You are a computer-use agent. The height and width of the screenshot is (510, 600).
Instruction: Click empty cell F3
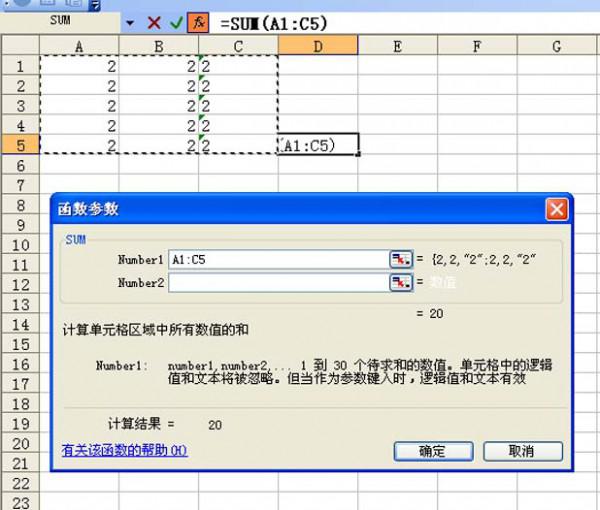click(477, 106)
